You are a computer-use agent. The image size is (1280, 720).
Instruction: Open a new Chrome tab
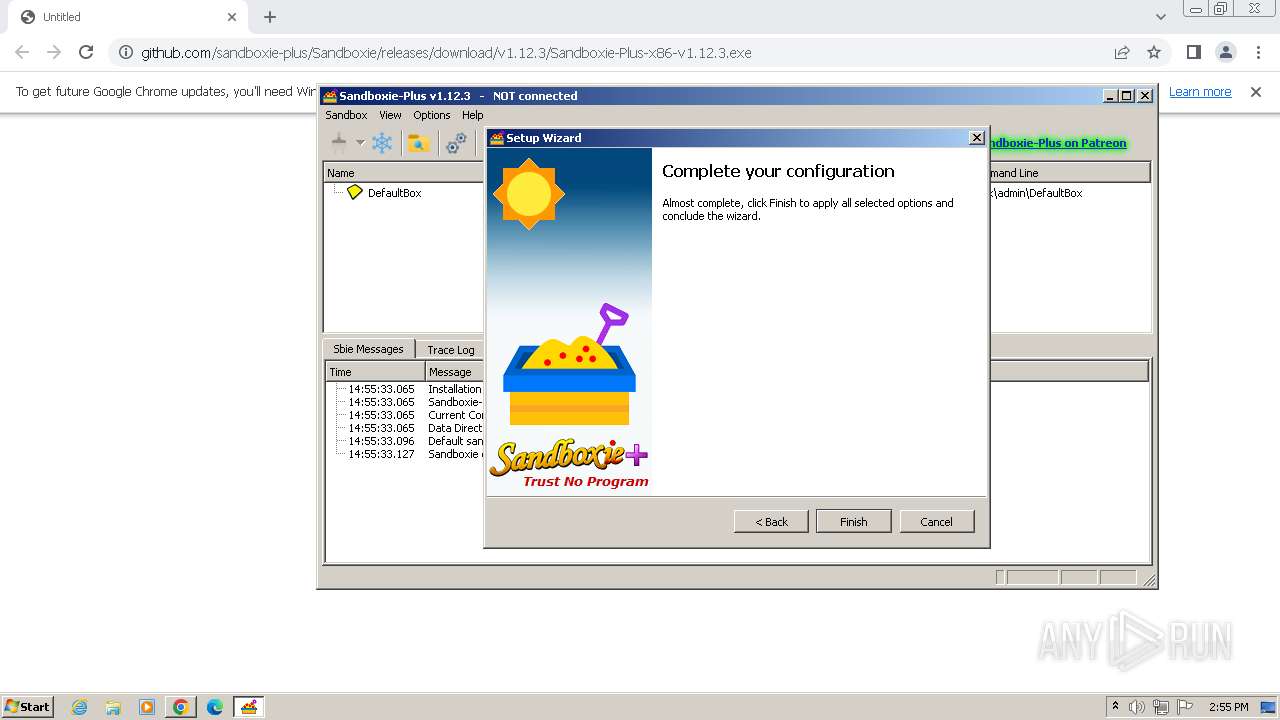click(x=270, y=17)
